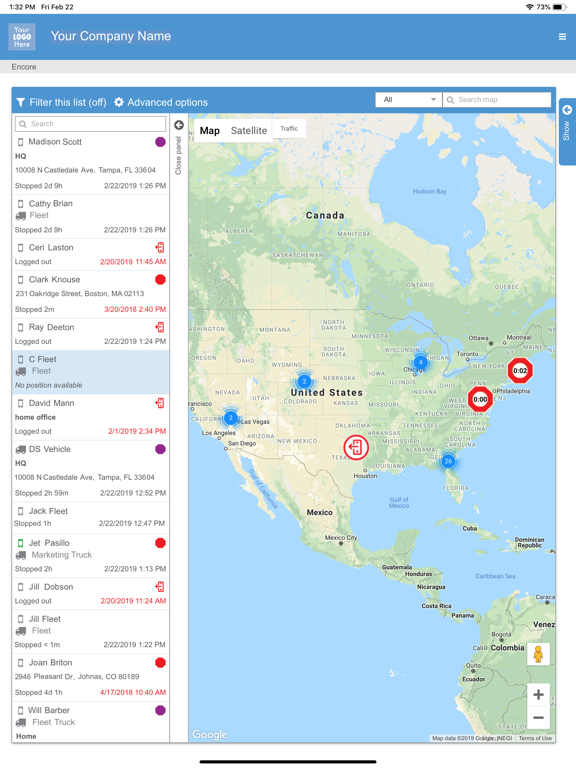Click DS Vehicle's truck icon
576x768 pixels.
point(21,449)
